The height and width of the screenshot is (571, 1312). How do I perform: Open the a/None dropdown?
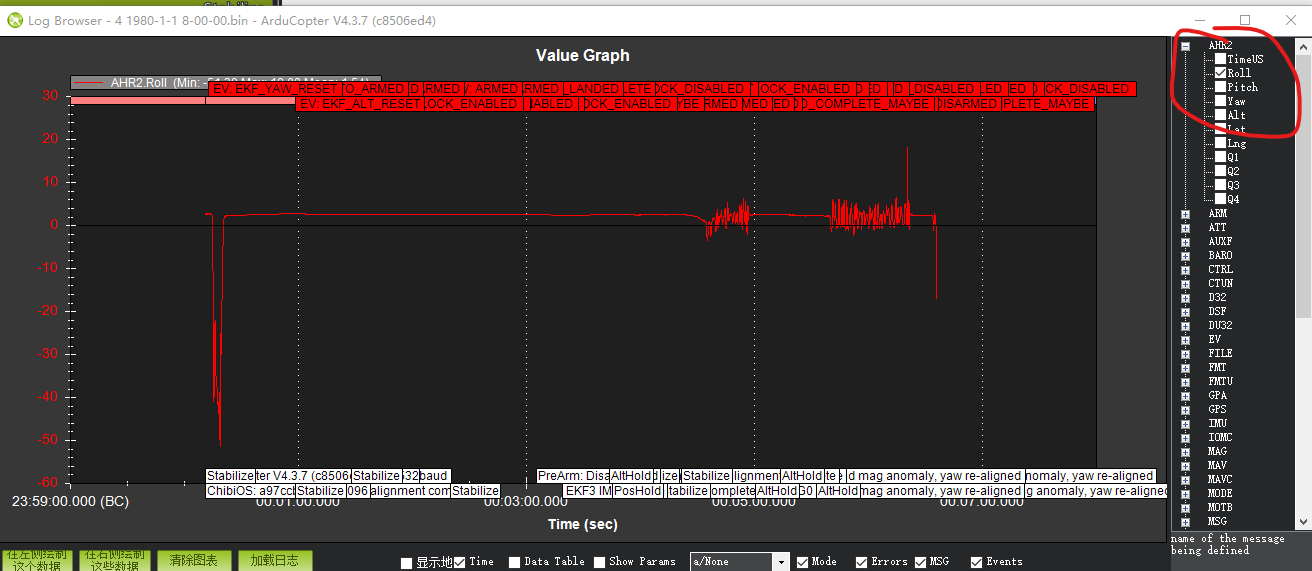740,562
